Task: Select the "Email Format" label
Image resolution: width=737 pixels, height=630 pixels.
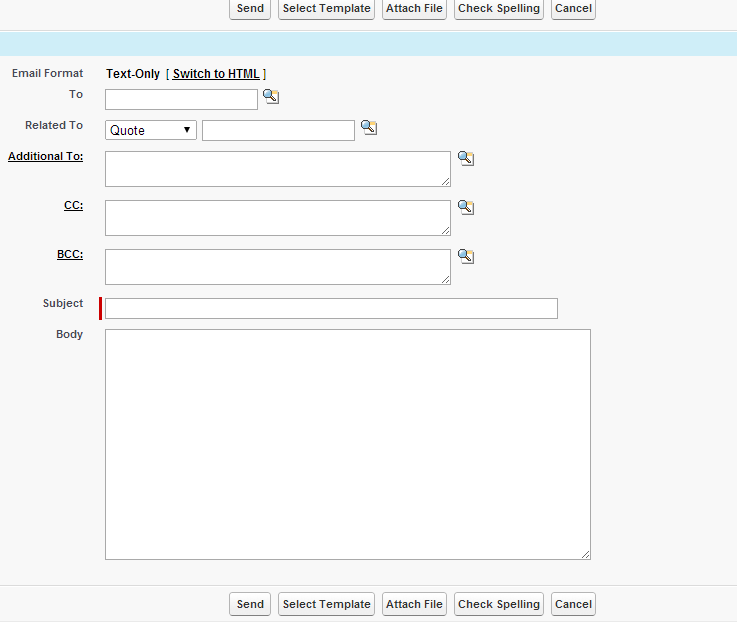Action: (x=47, y=73)
